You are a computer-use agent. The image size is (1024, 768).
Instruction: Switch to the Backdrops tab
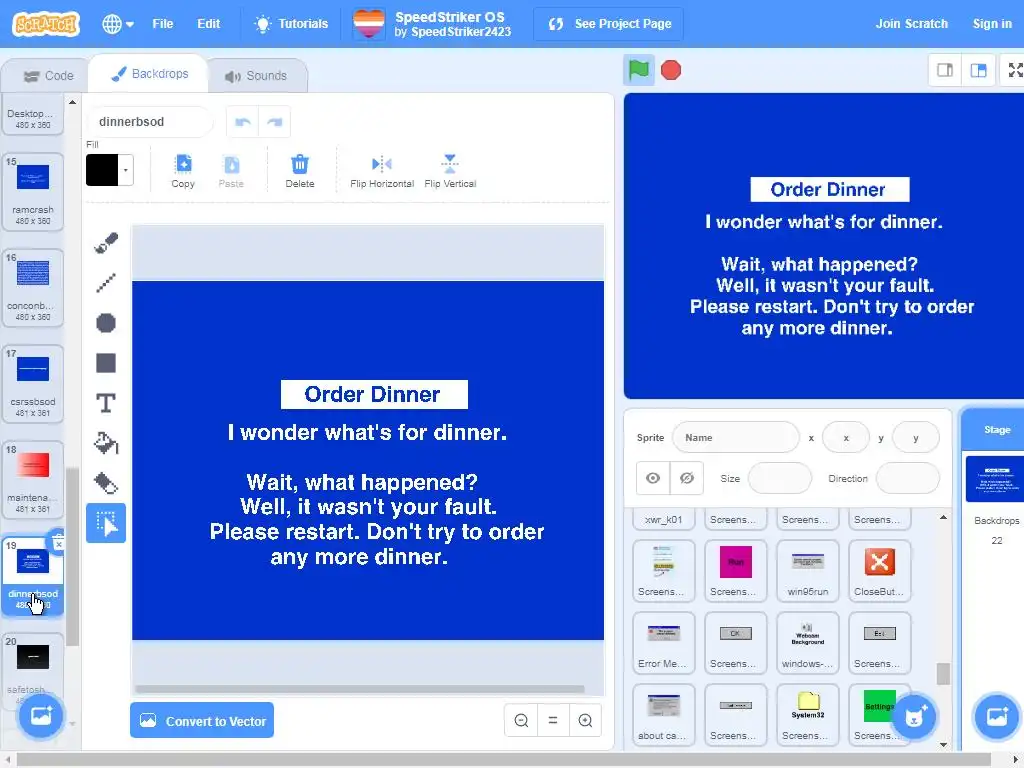coord(149,74)
